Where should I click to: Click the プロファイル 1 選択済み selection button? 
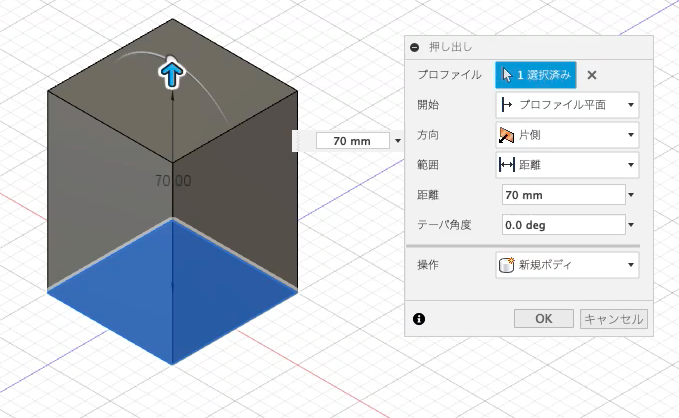(x=536, y=75)
